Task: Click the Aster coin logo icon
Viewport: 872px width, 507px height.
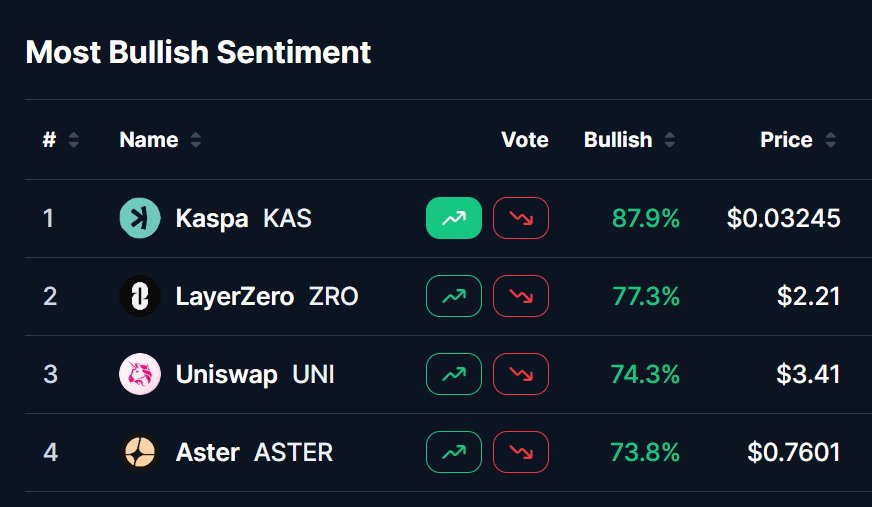Action: click(139, 452)
